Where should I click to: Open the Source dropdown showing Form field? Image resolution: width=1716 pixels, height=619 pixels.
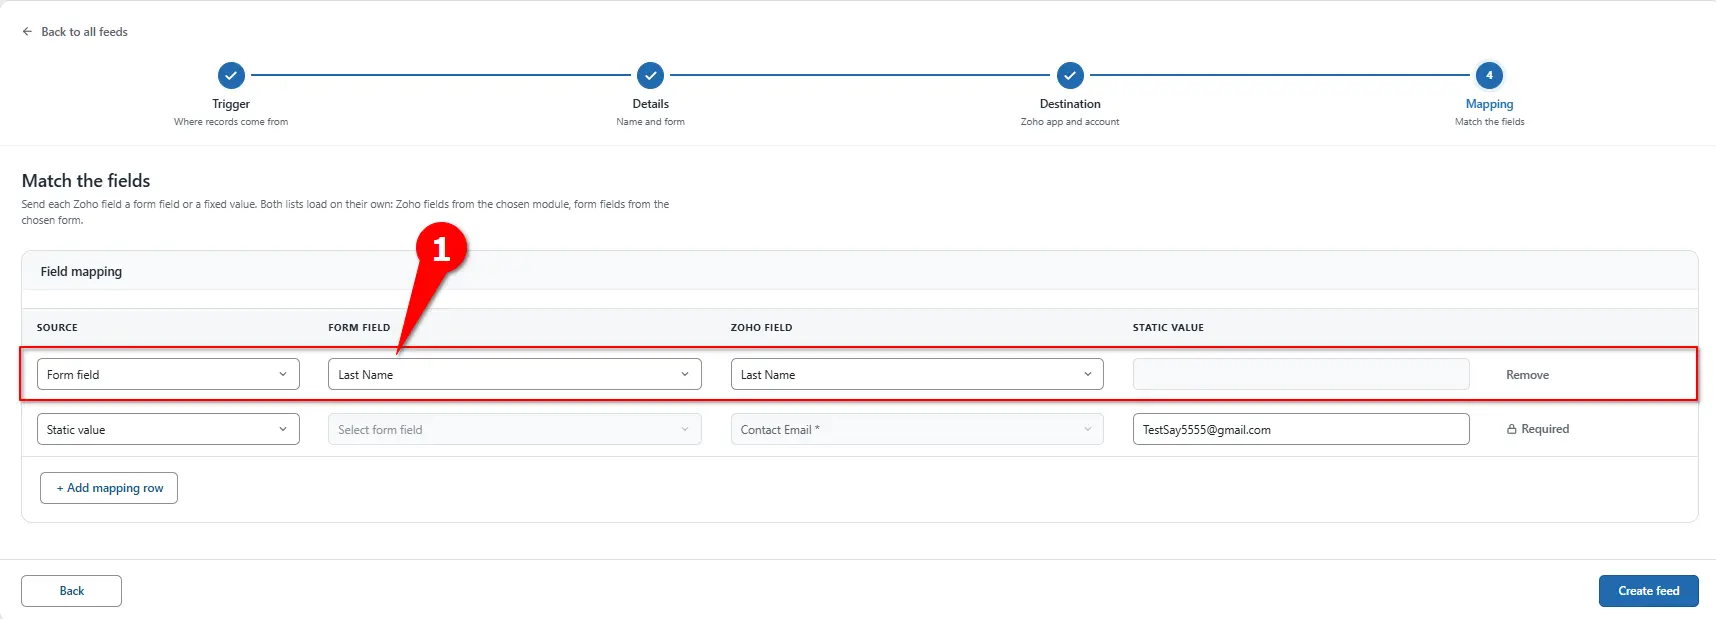pyautogui.click(x=168, y=374)
